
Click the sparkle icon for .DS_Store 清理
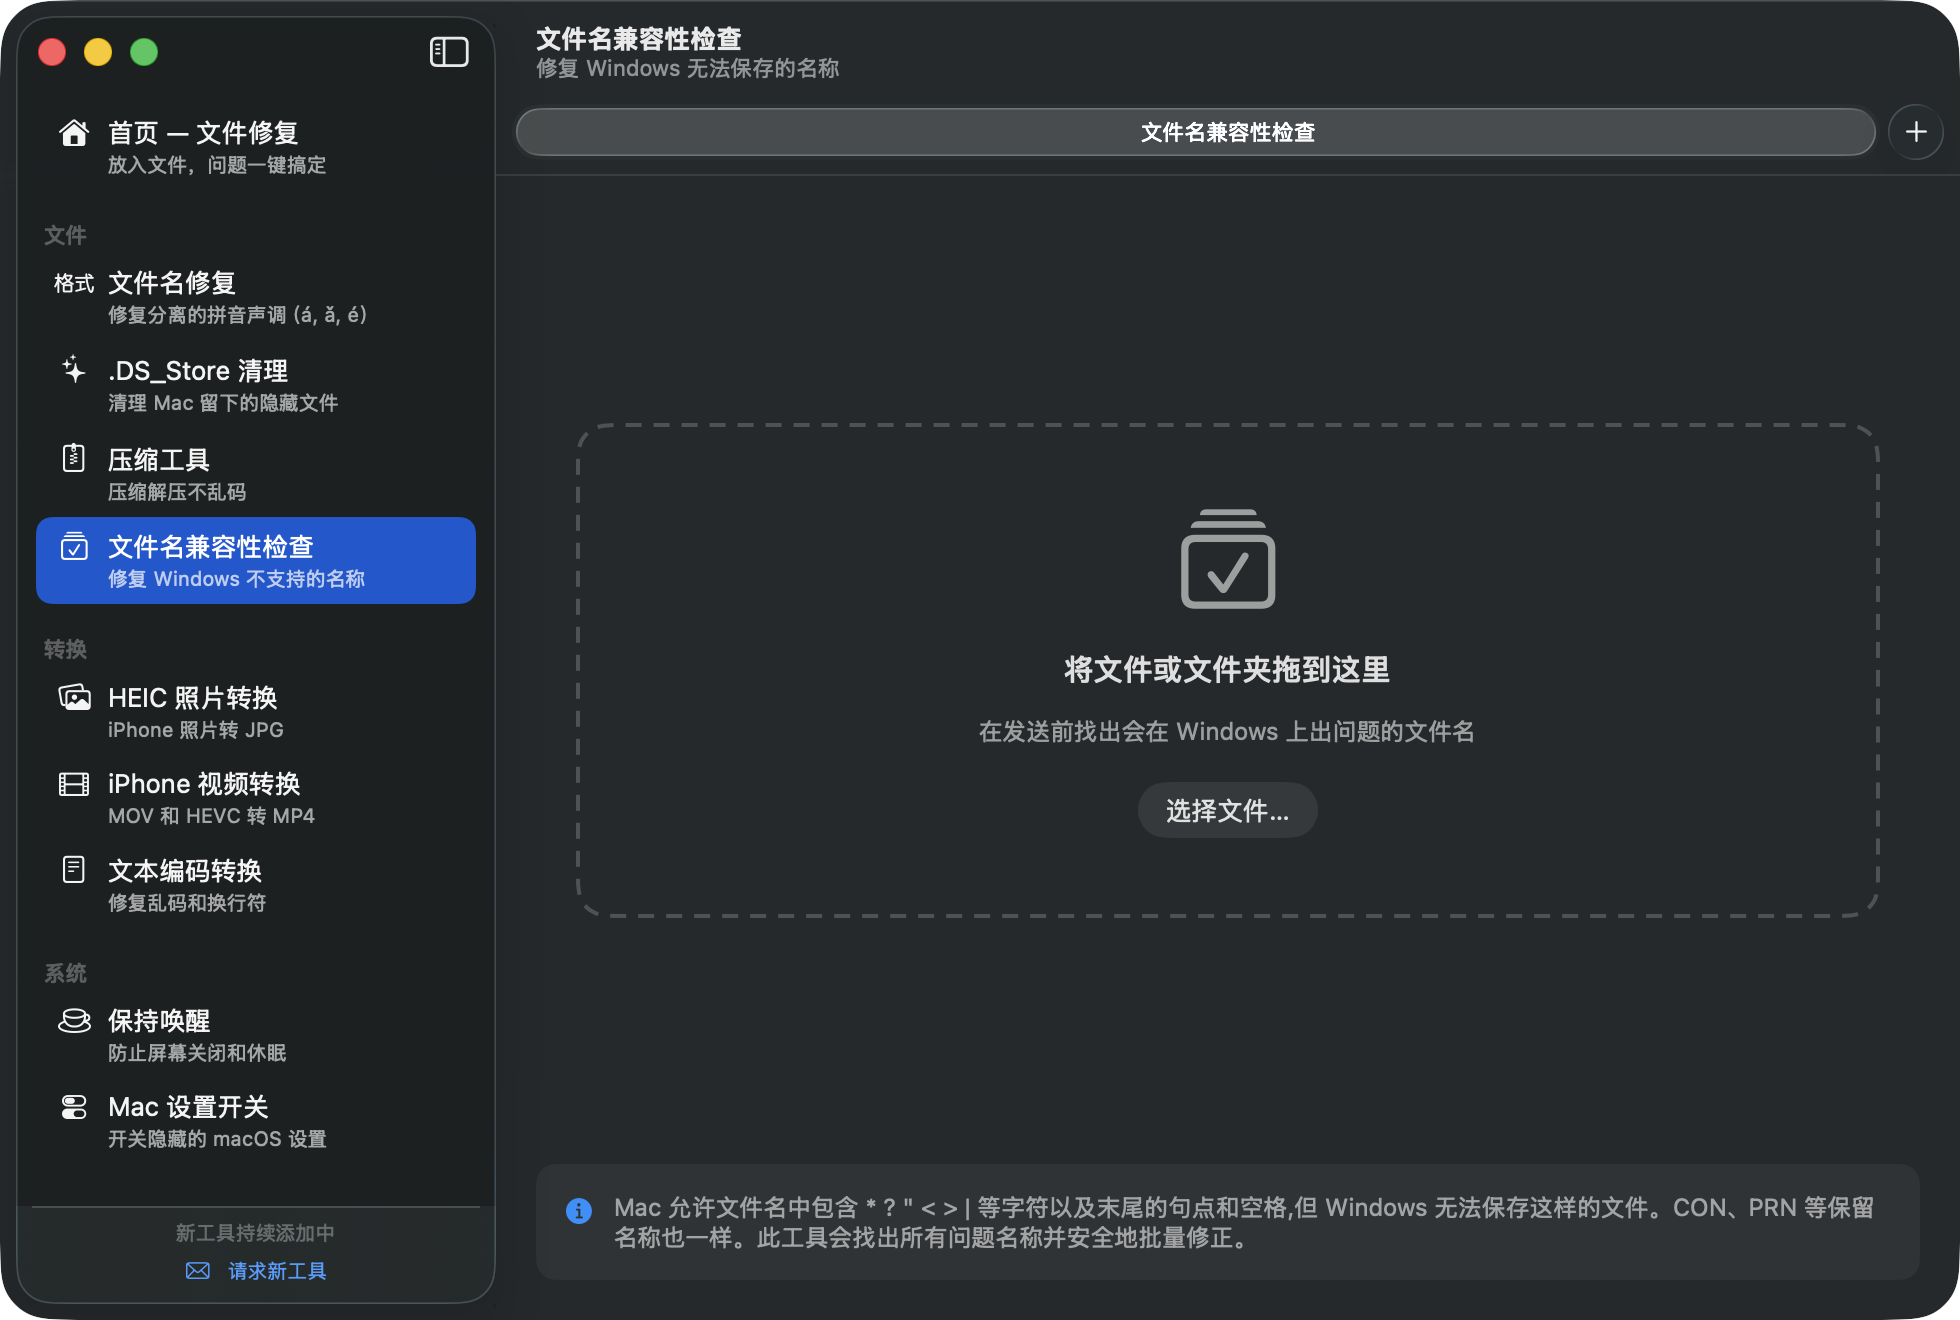tap(74, 370)
